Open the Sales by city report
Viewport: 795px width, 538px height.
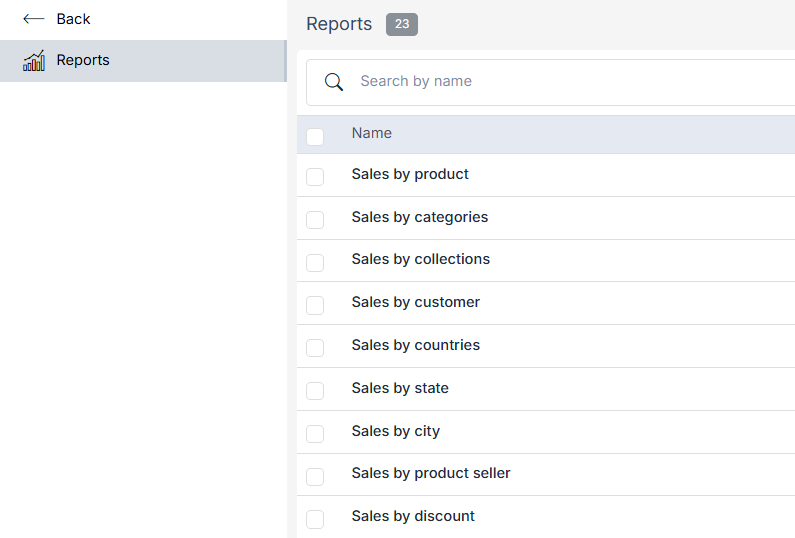click(x=395, y=431)
